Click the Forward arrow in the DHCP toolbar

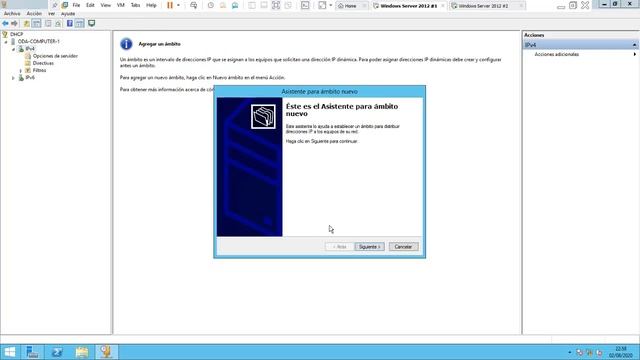coord(14,24)
